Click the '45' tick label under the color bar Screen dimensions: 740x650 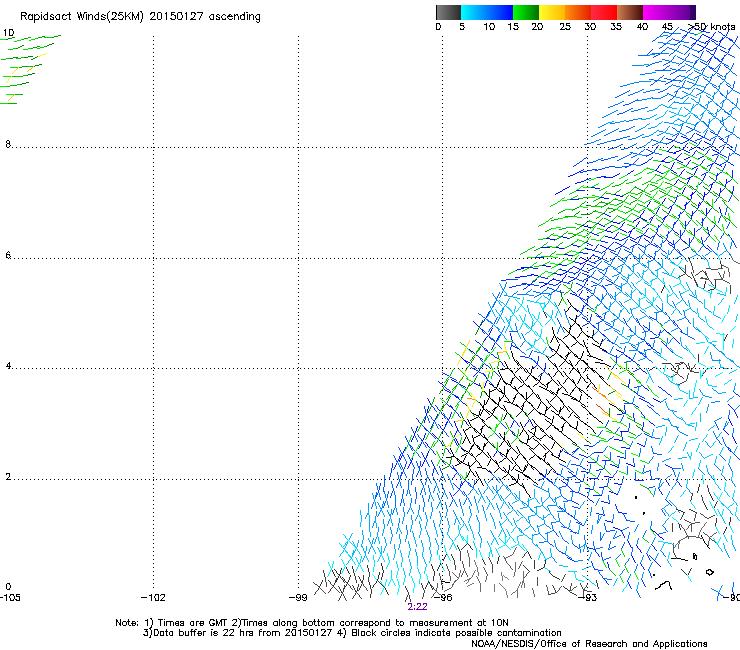point(667,27)
